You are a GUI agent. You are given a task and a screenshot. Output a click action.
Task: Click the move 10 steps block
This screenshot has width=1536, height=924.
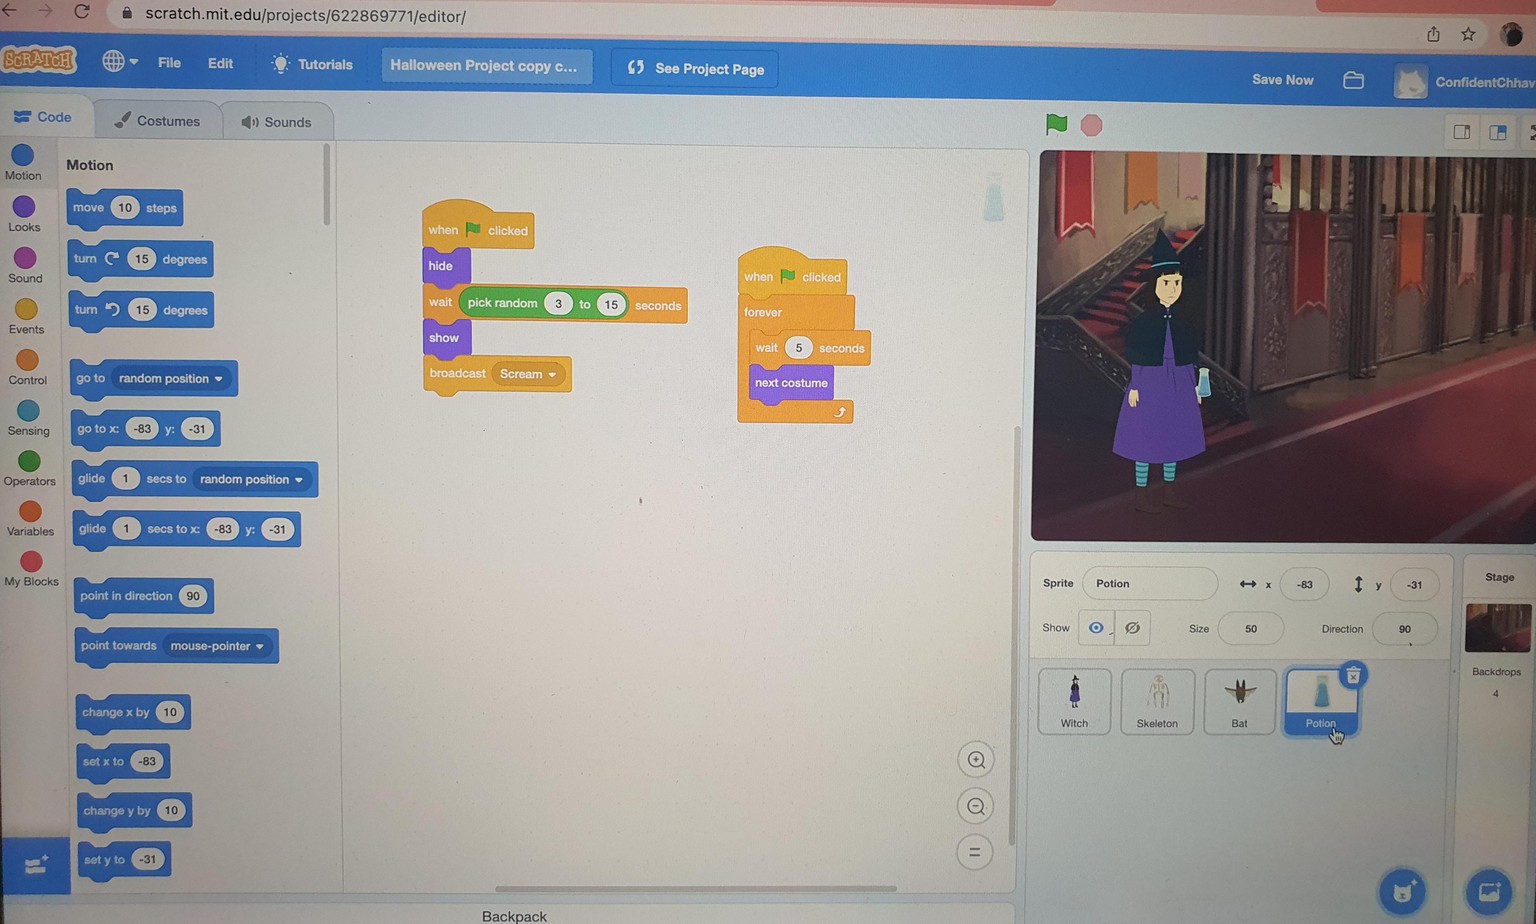click(x=125, y=208)
